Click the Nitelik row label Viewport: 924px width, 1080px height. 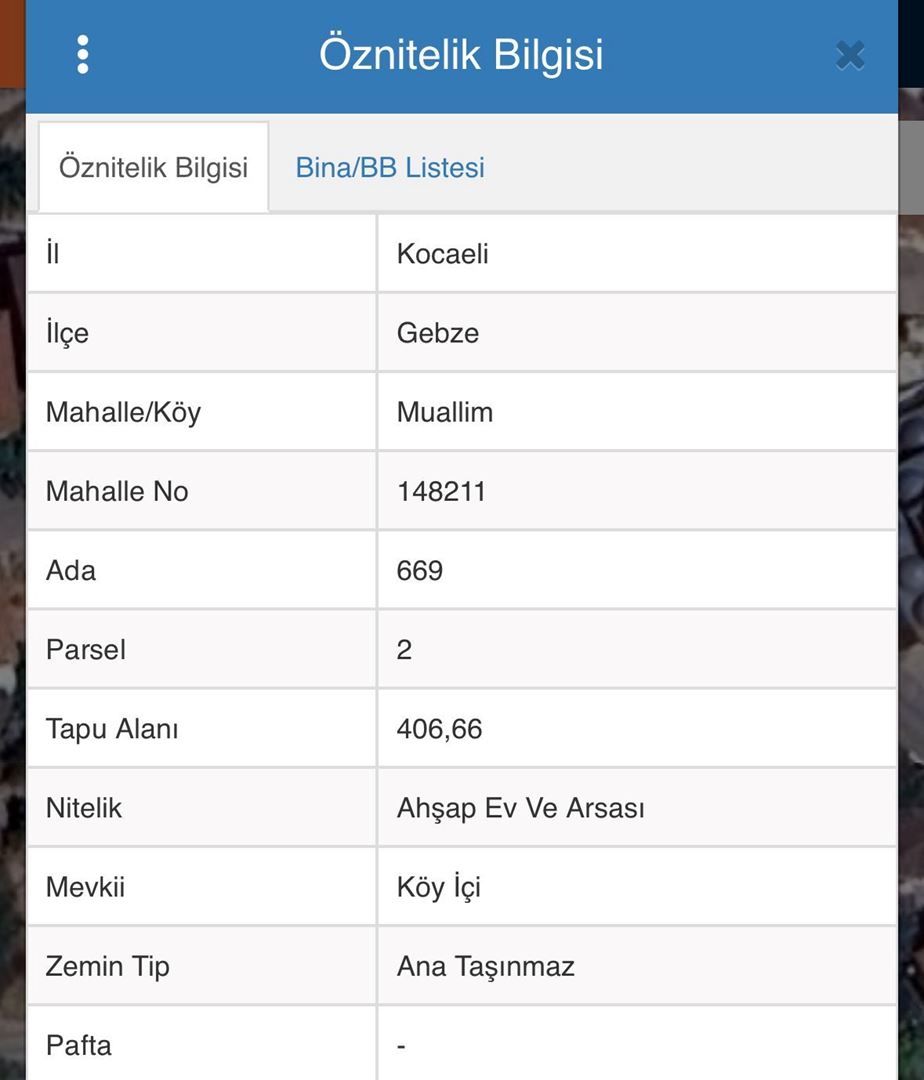[84, 808]
